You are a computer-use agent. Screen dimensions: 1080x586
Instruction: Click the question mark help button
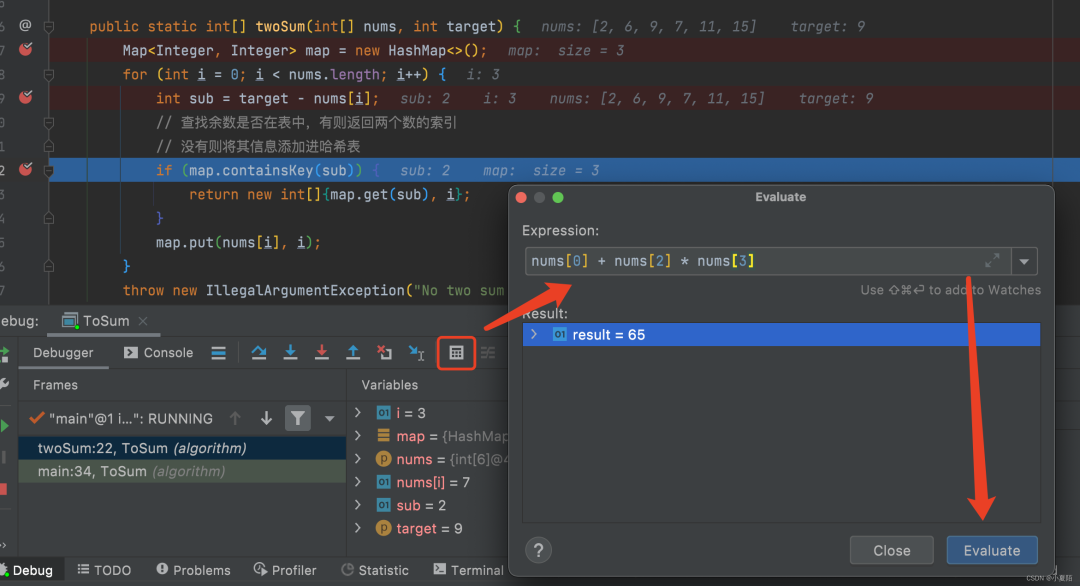click(x=539, y=550)
